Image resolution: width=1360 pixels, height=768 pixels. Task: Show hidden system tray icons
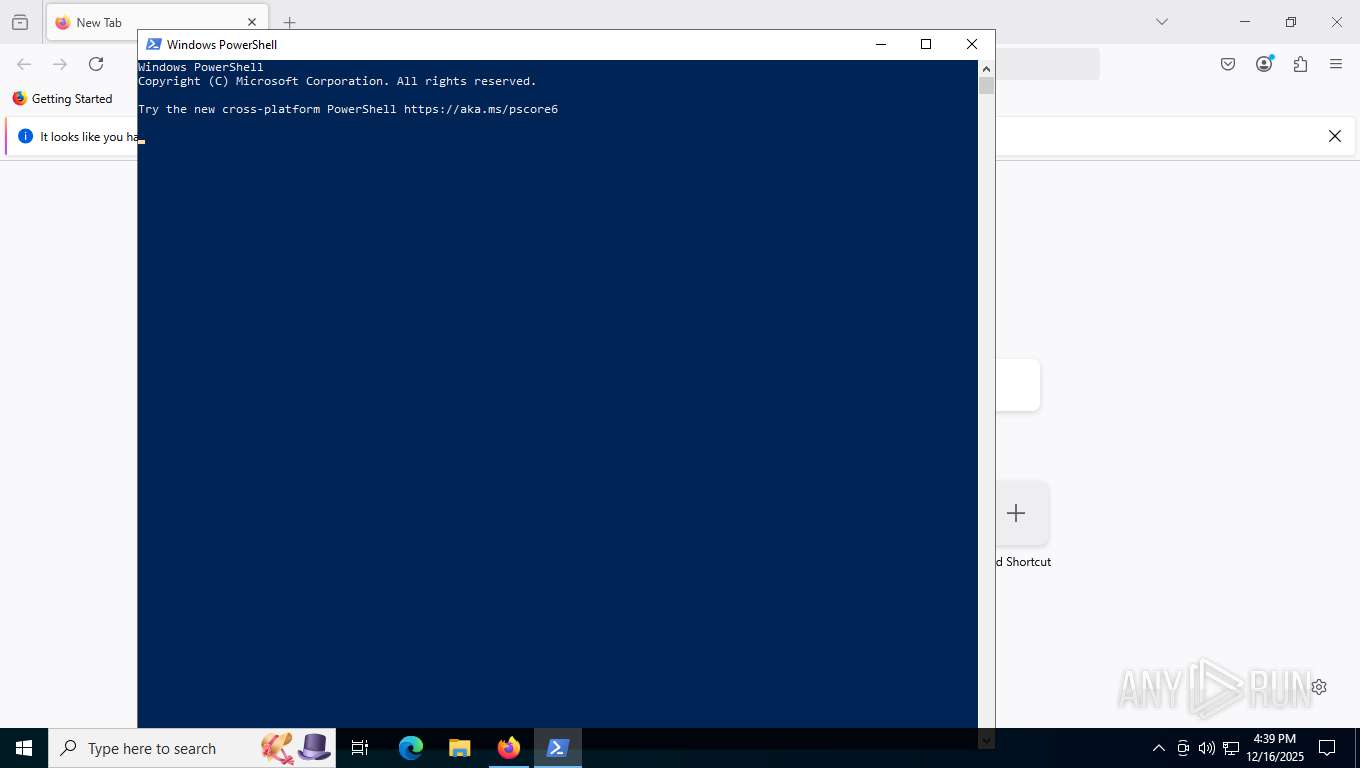coord(1159,748)
